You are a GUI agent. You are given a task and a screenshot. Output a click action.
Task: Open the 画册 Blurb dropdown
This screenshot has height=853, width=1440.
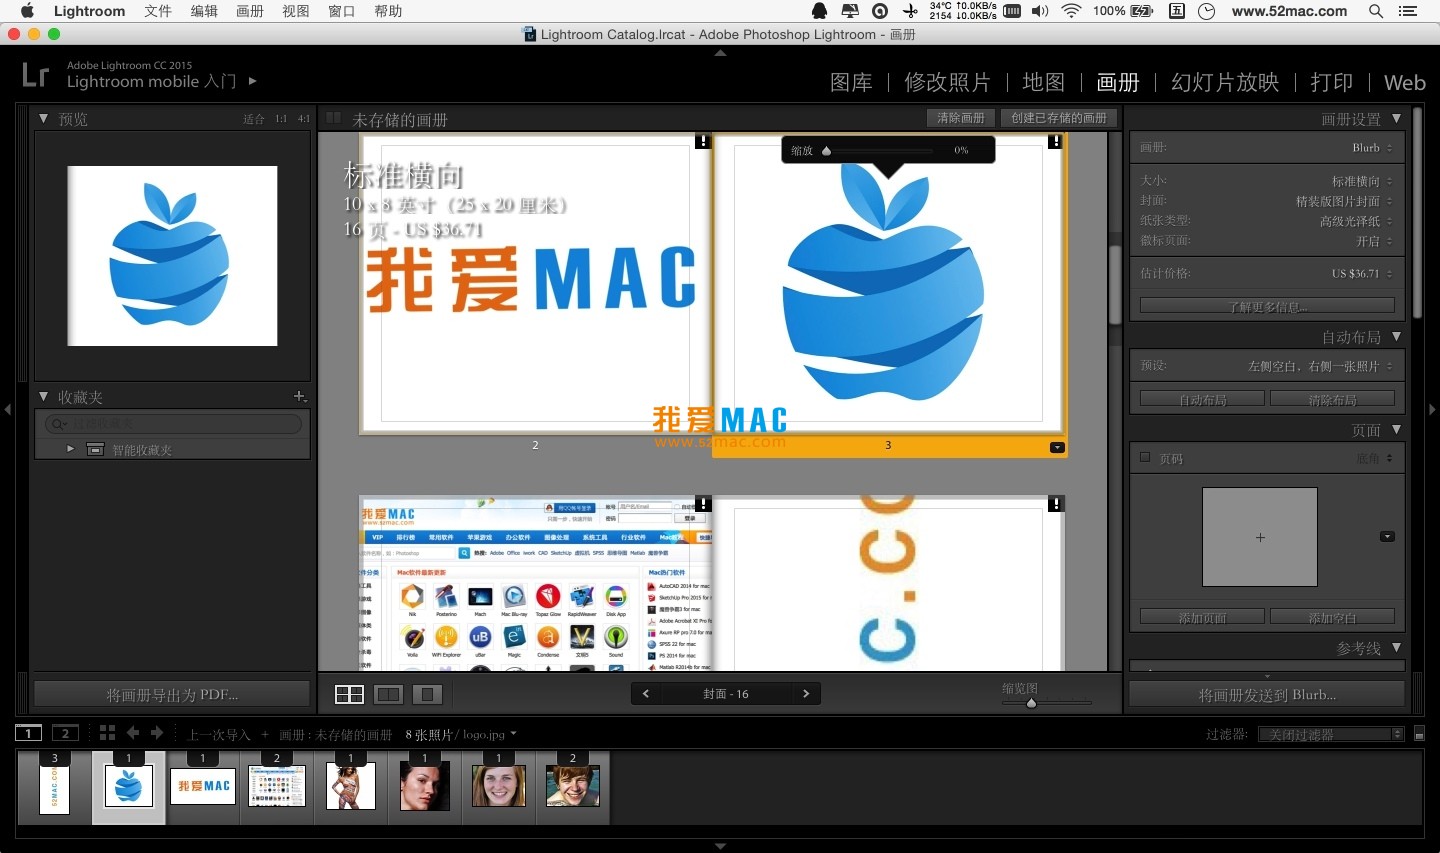[1373, 147]
